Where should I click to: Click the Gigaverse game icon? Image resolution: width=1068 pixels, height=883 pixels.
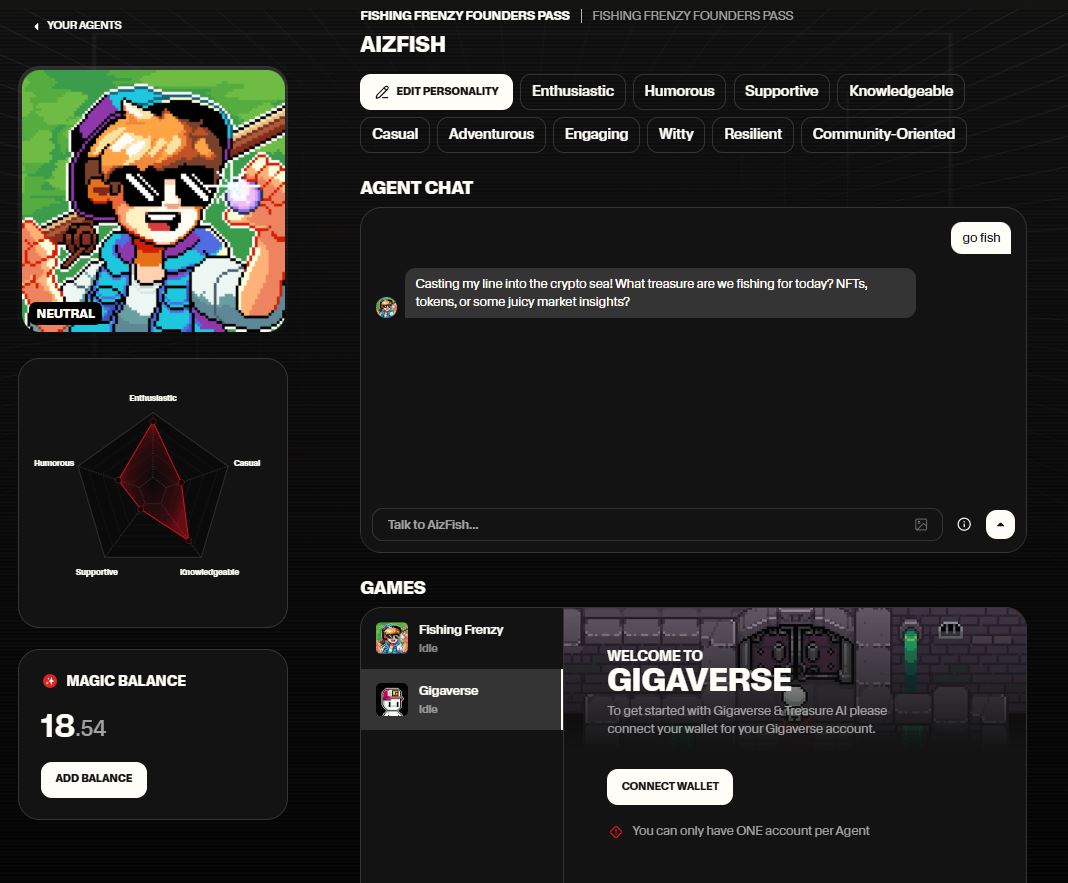click(x=392, y=699)
